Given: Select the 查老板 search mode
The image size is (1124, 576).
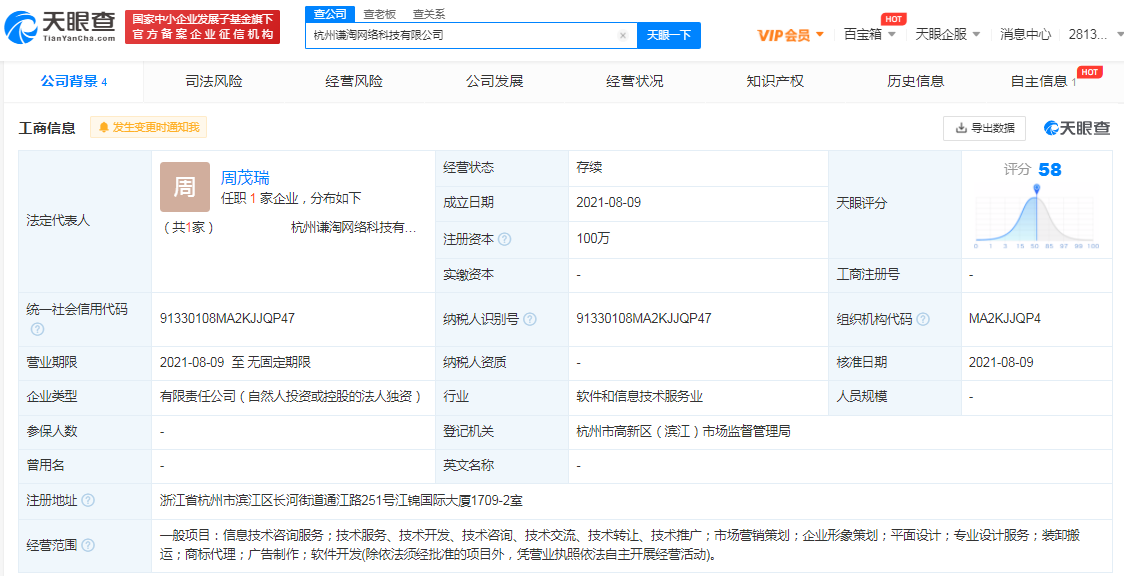Looking at the screenshot, I should [x=379, y=14].
